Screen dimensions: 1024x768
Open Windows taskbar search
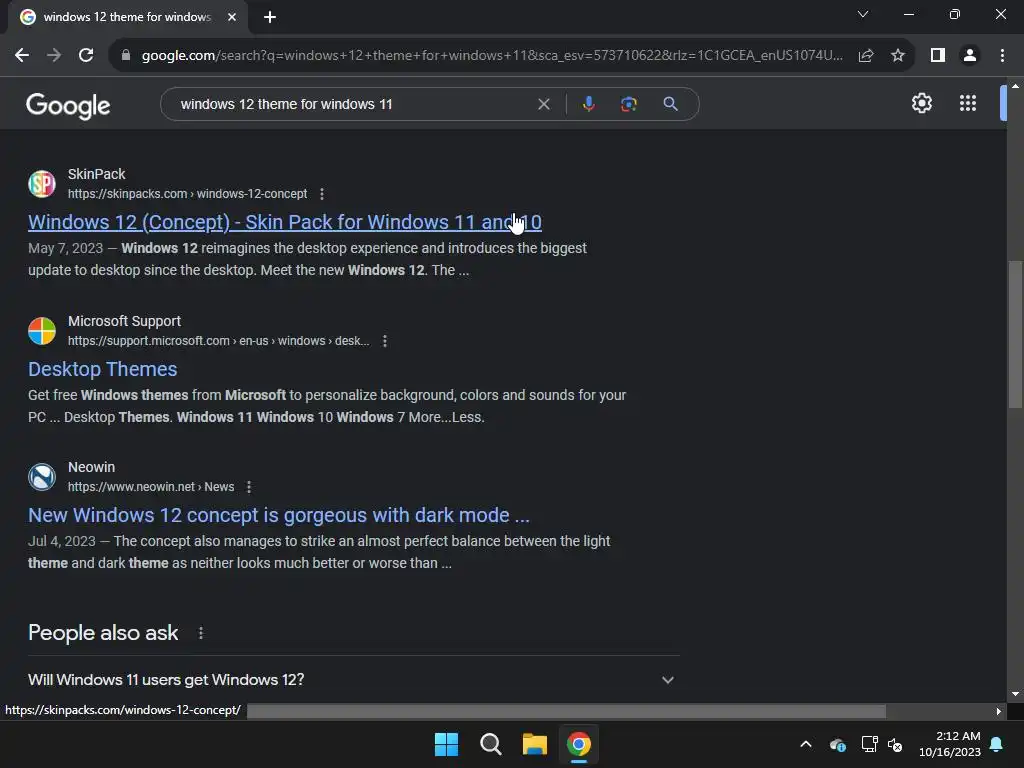(x=490, y=744)
